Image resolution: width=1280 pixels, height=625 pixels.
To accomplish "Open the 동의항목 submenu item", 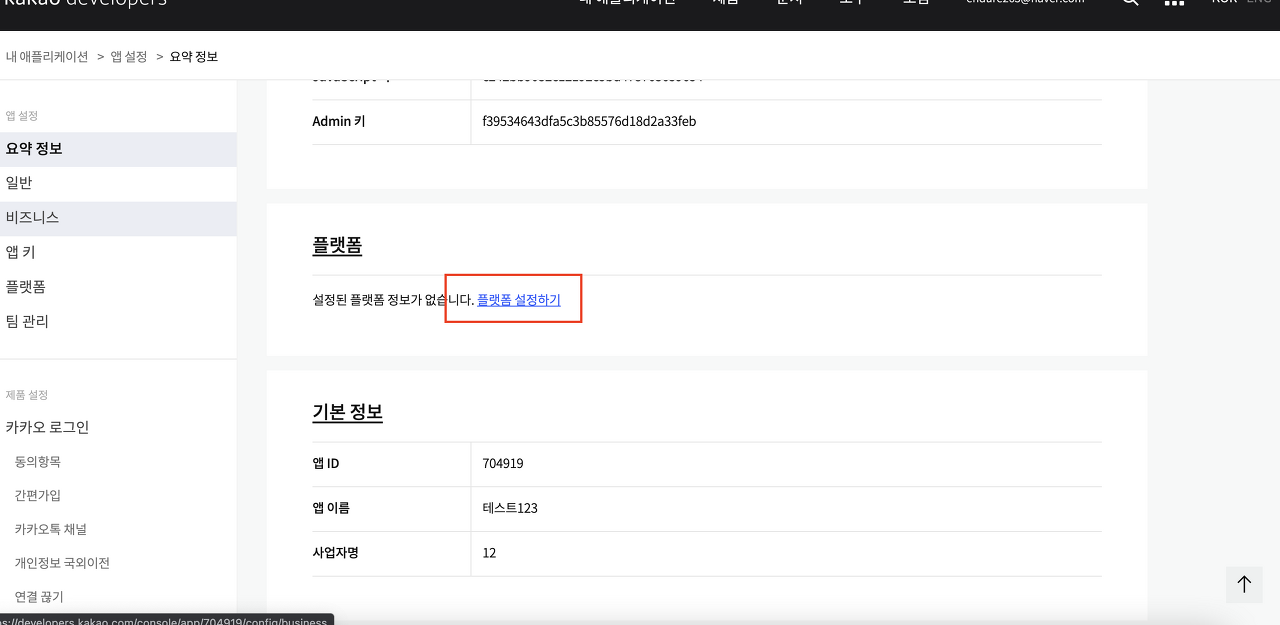I will (38, 462).
